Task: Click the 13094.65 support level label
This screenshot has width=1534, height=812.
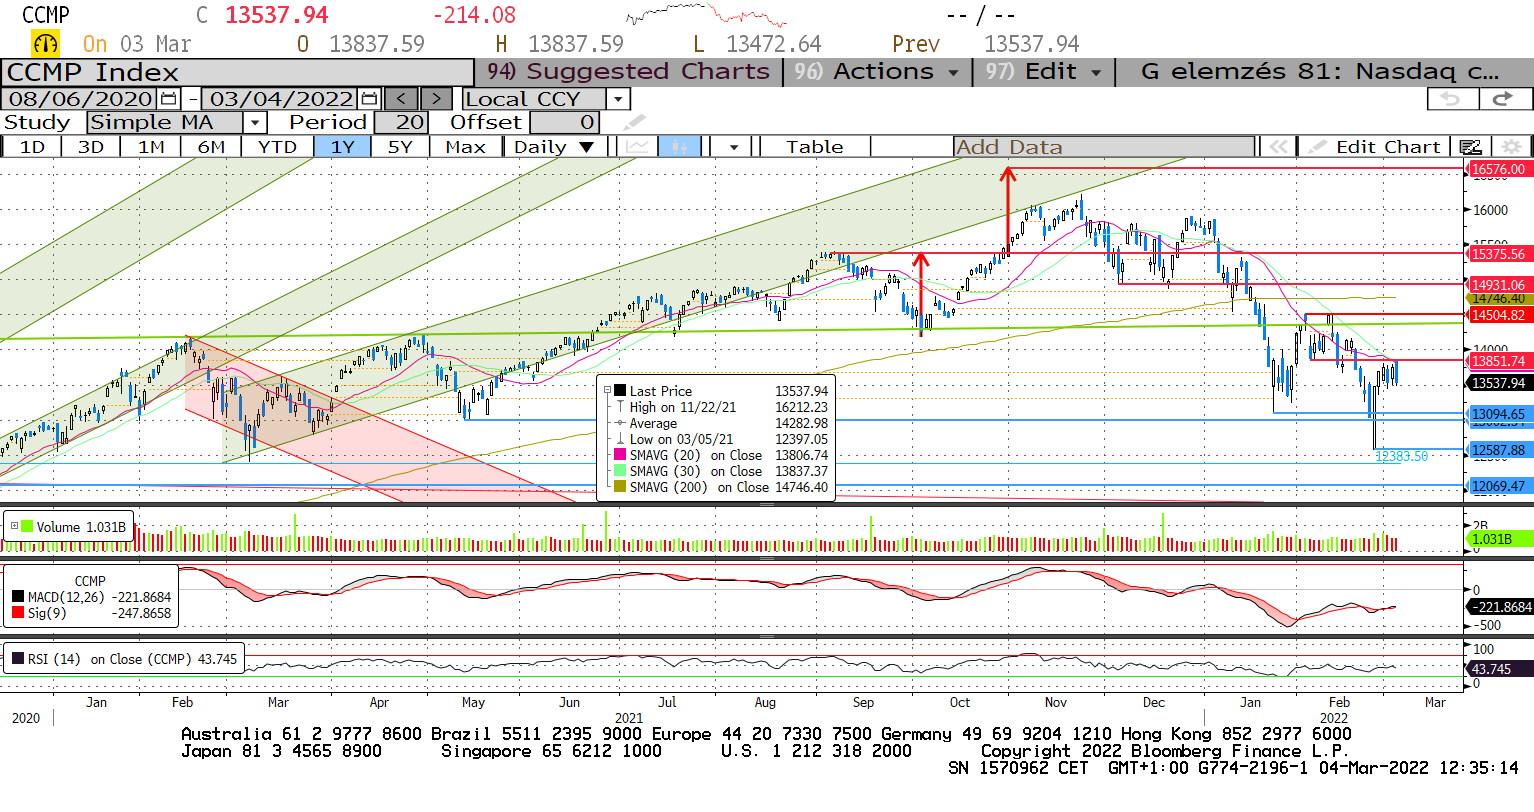Action: (x=1498, y=414)
